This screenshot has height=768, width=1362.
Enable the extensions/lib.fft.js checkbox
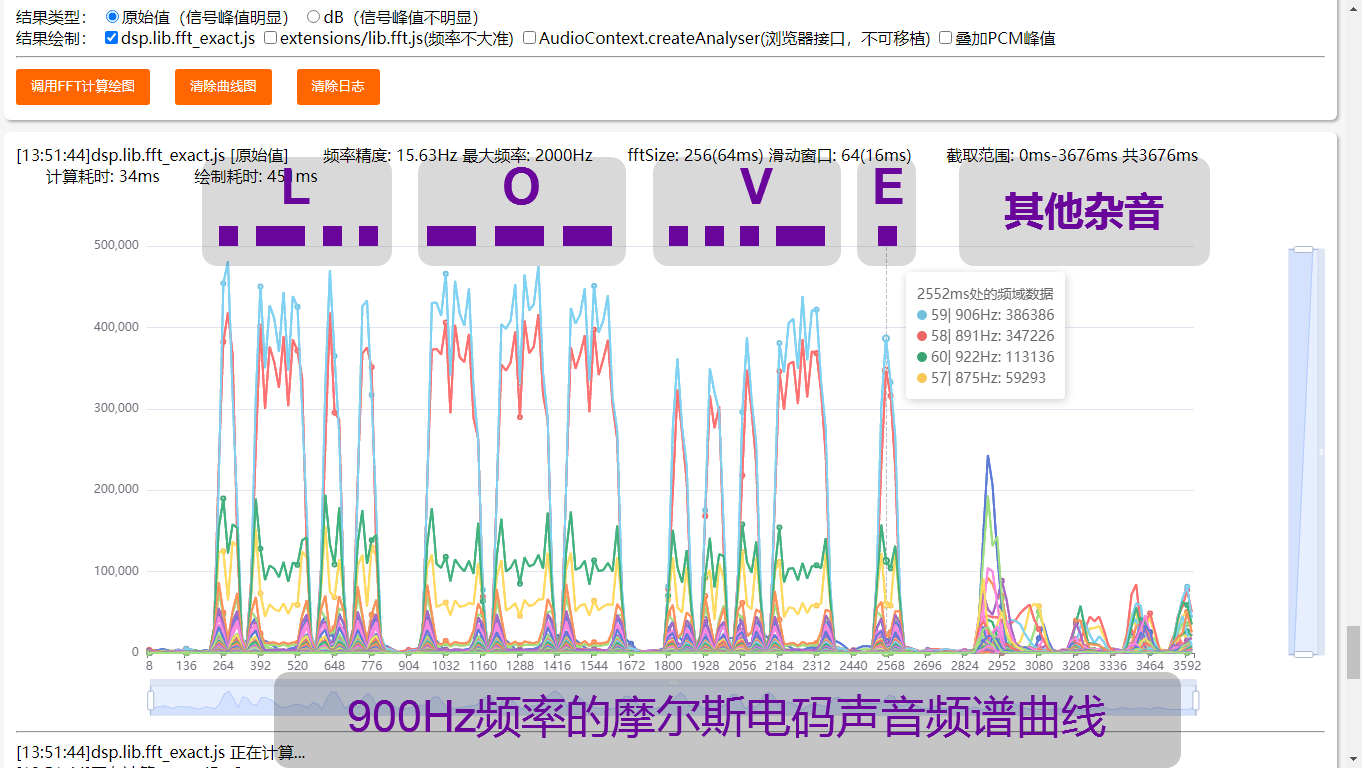pyautogui.click(x=270, y=38)
